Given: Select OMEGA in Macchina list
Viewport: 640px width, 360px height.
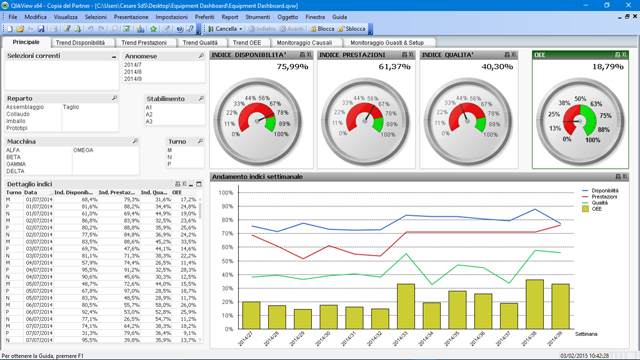Looking at the screenshot, I should tap(83, 150).
